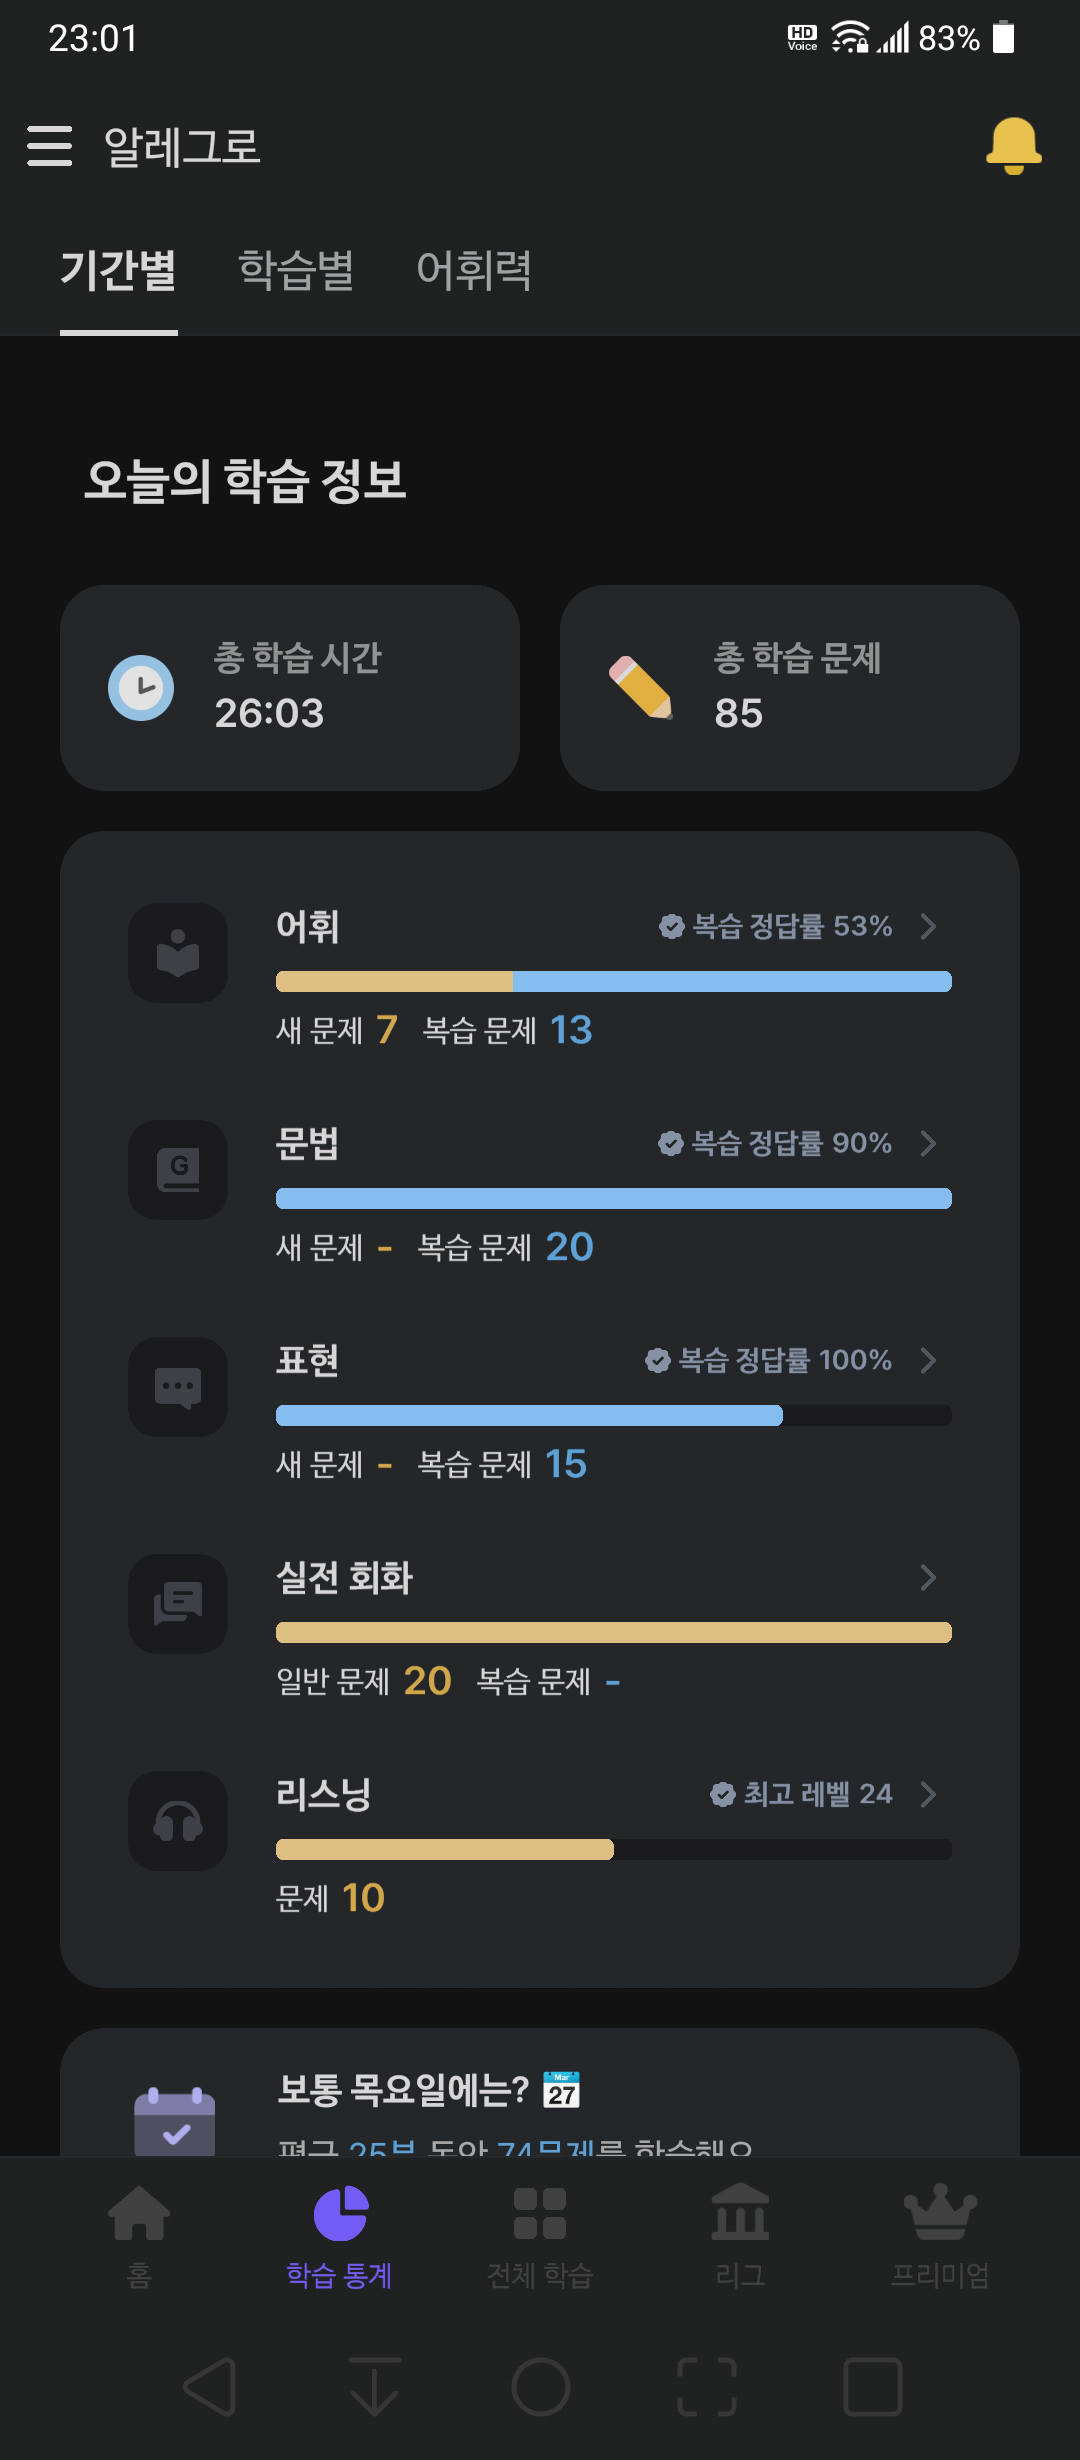
Task: Expand 실전 회화 details chevron
Action: pos(928,1577)
